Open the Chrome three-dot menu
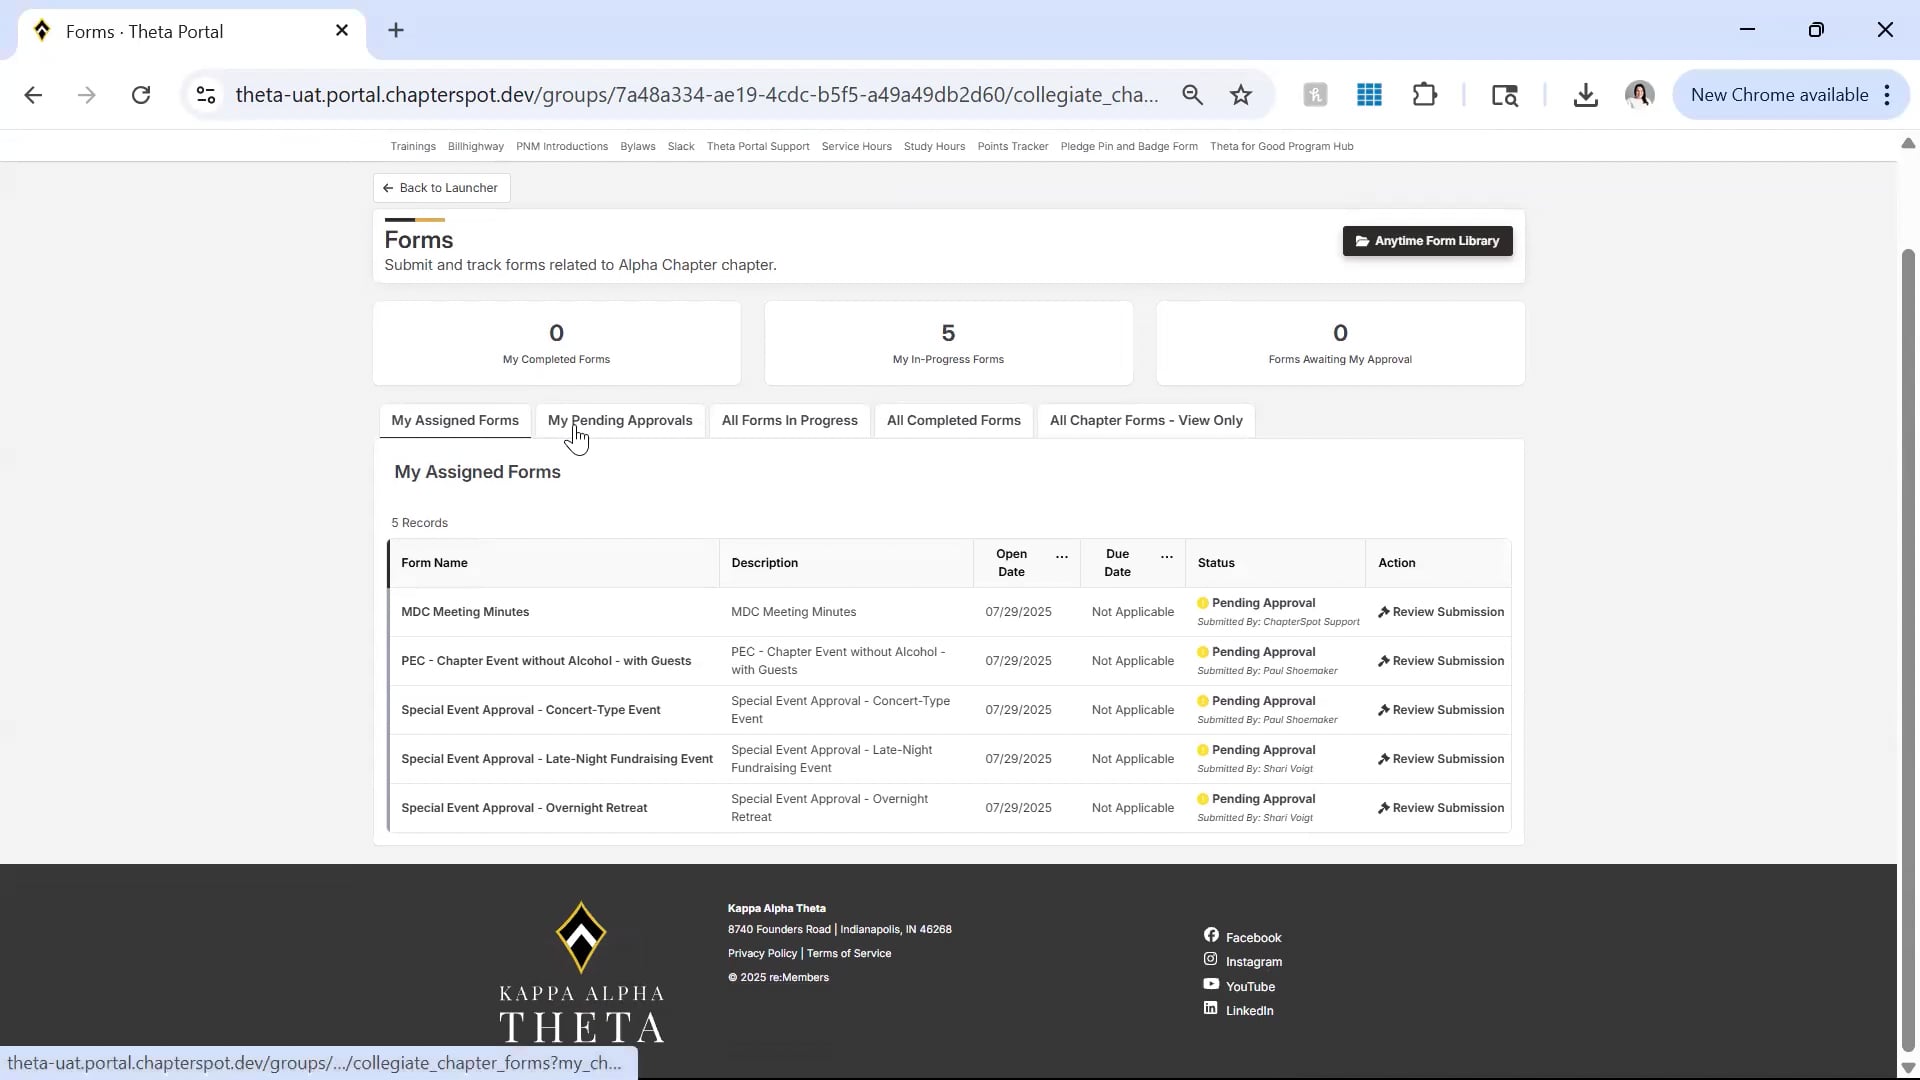1920x1080 pixels. click(1887, 95)
